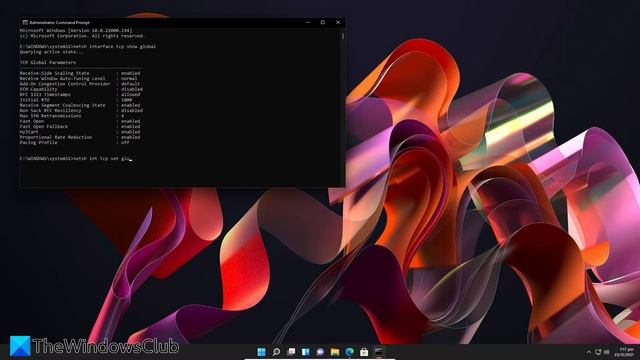
Task: Close the Command Prompt window
Action: click(x=338, y=22)
